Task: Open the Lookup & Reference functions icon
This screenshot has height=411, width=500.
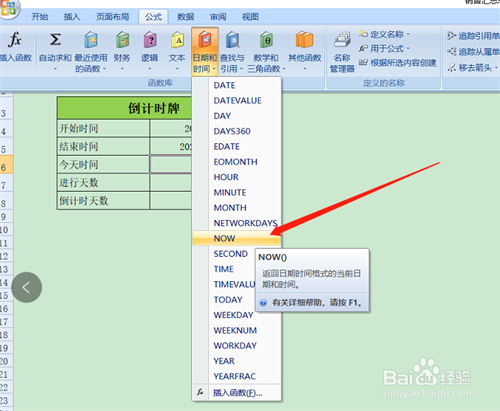Action: (232, 40)
